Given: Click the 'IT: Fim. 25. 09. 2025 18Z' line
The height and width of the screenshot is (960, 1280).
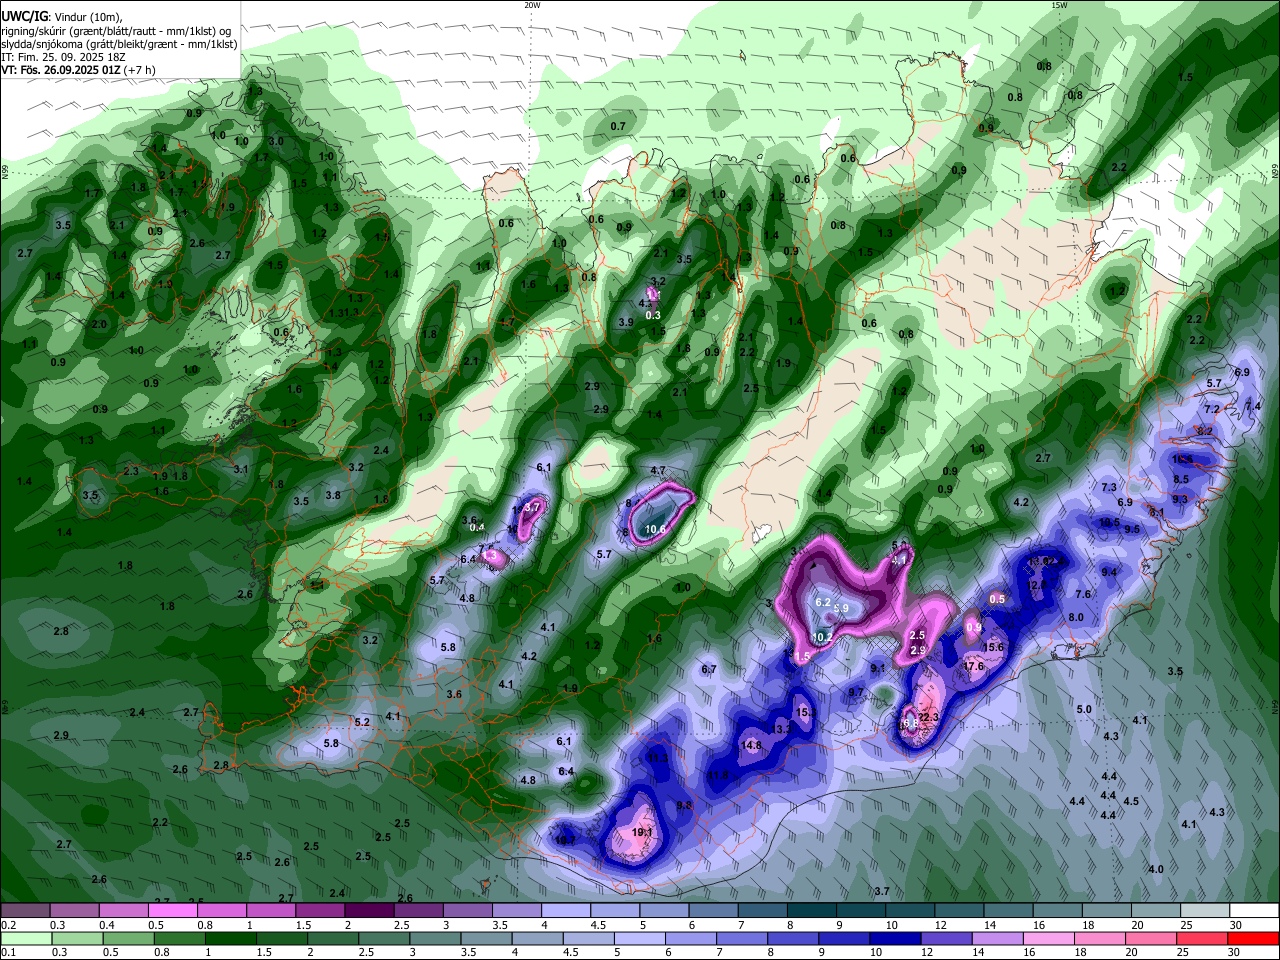Looking at the screenshot, I should coord(63,57).
